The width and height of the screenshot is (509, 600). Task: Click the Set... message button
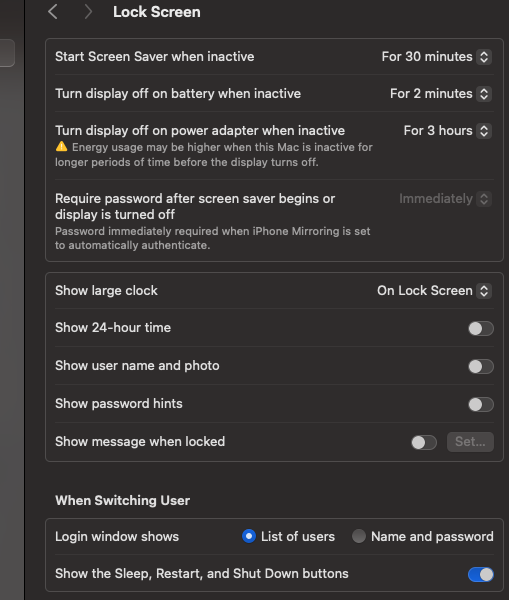tap(470, 442)
